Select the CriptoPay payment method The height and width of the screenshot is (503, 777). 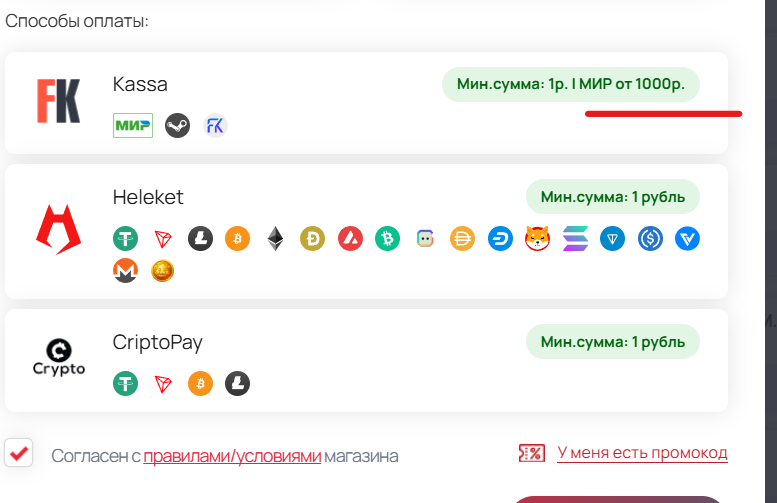(x=366, y=360)
